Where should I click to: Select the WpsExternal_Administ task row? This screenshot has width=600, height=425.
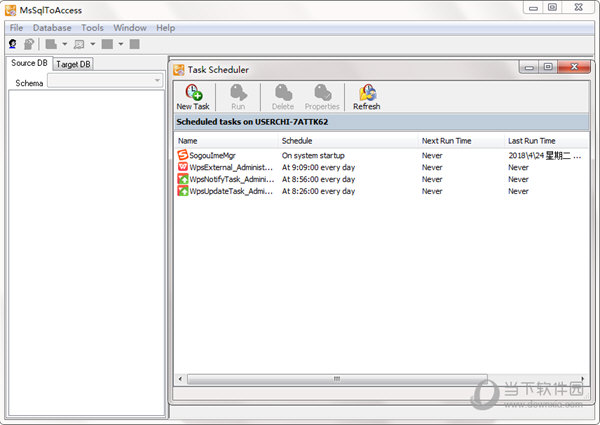[224, 167]
